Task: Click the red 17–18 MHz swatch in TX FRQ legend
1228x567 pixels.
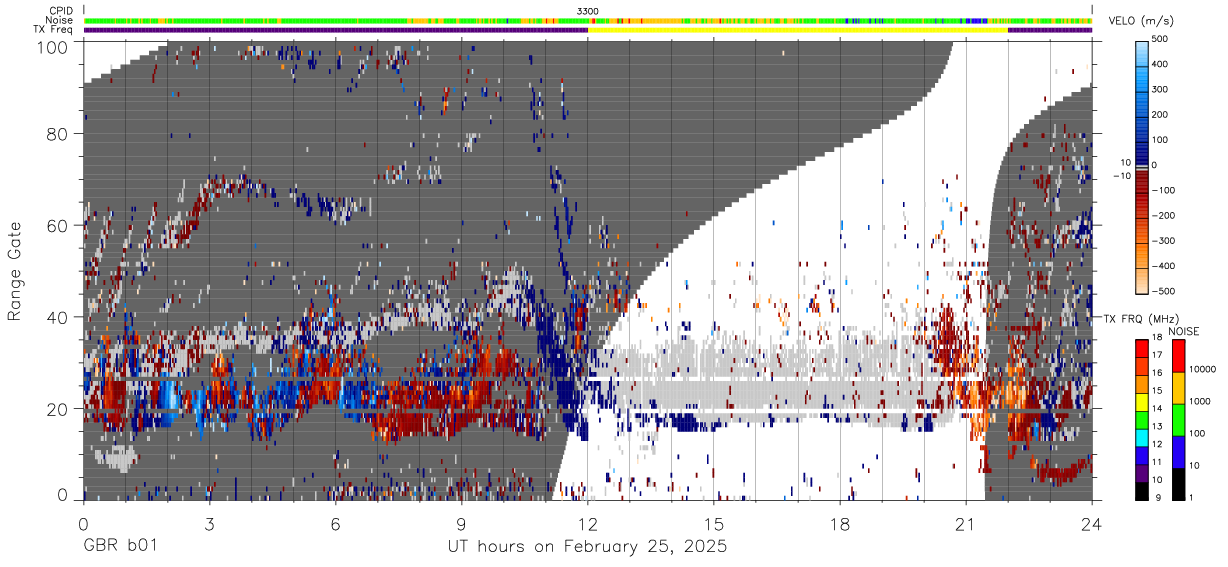Action: (1142, 349)
